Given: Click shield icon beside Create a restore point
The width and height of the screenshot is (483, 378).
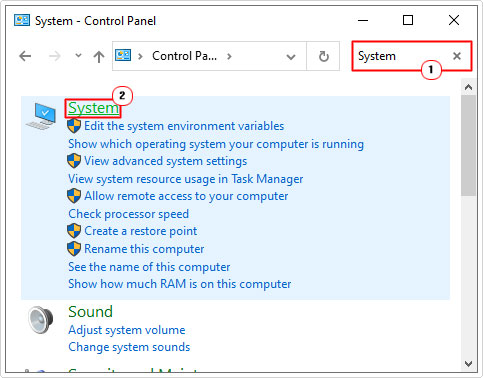Looking at the screenshot, I should click(x=74, y=231).
